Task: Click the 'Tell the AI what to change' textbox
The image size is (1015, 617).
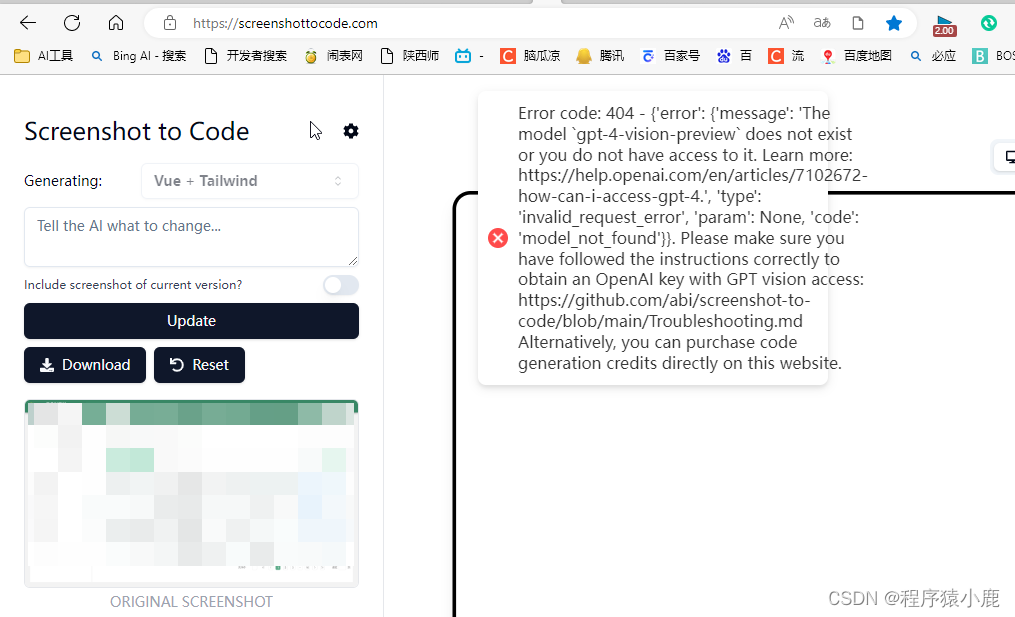Action: (192, 237)
